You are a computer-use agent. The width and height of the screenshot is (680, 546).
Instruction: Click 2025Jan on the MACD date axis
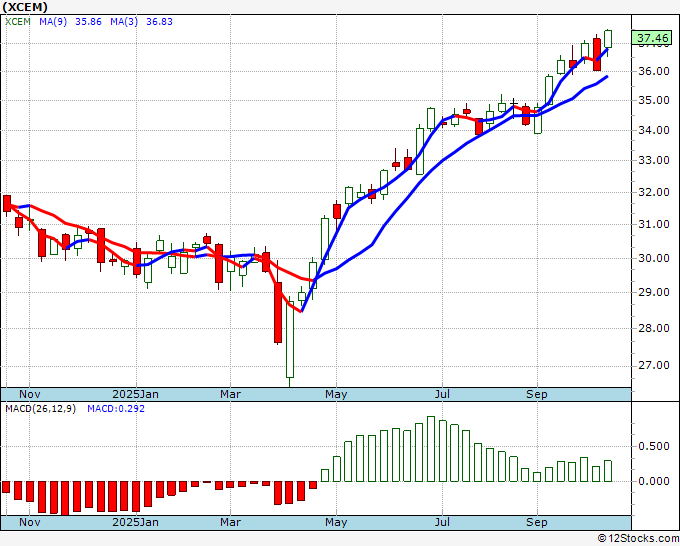pyautogui.click(x=135, y=522)
